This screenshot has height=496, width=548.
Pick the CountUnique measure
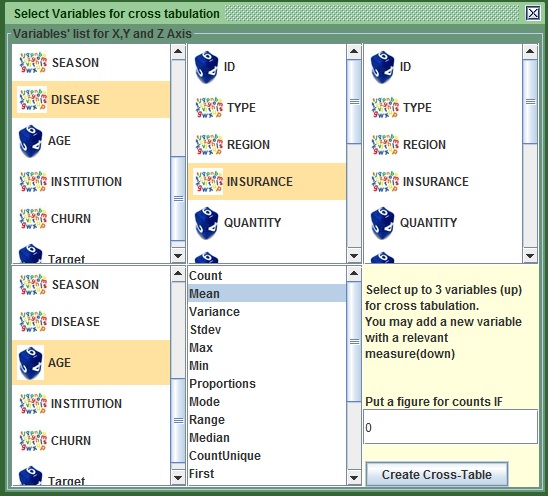pos(267,455)
